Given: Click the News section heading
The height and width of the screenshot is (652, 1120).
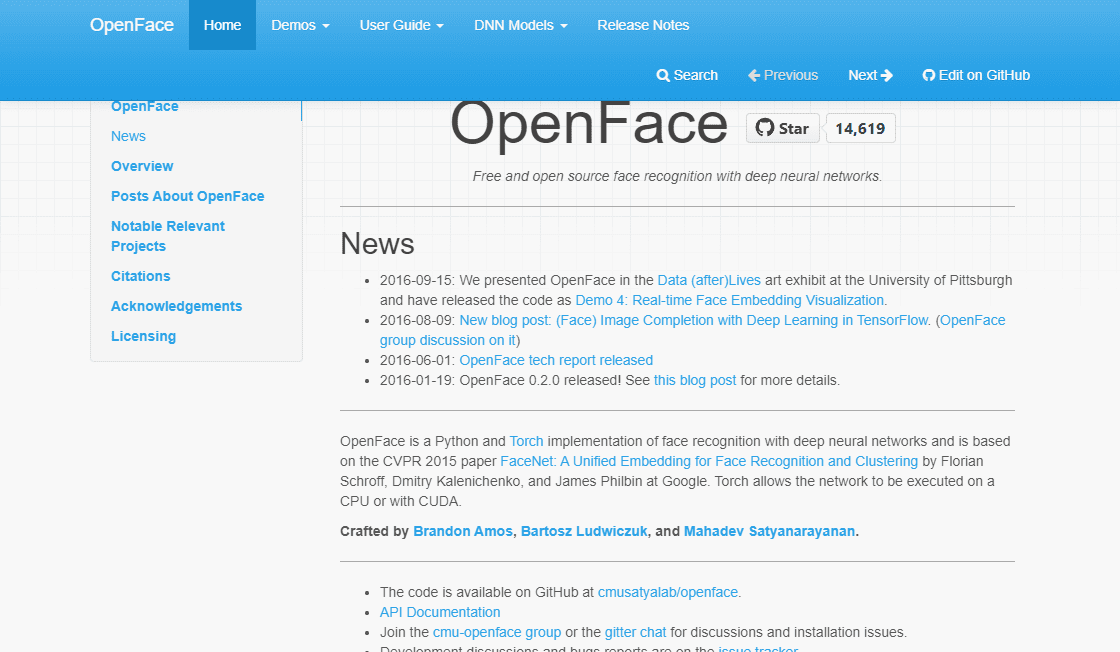Looking at the screenshot, I should click(x=376, y=244).
